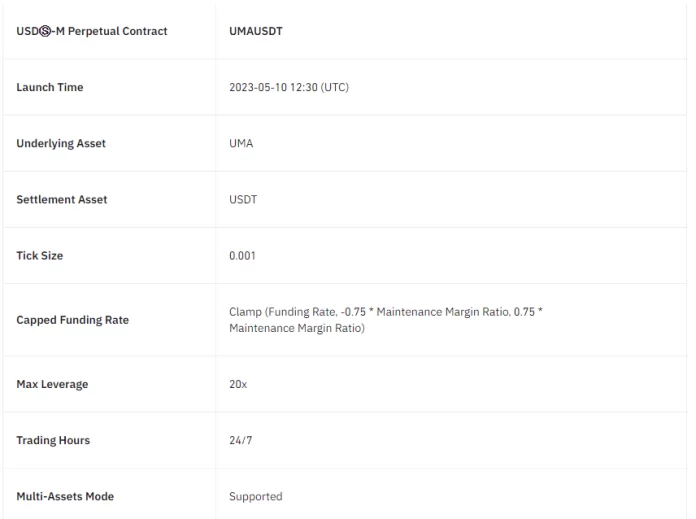Click the circled S symbol in USDⓈ-M
696x519 pixels.
coord(44,31)
